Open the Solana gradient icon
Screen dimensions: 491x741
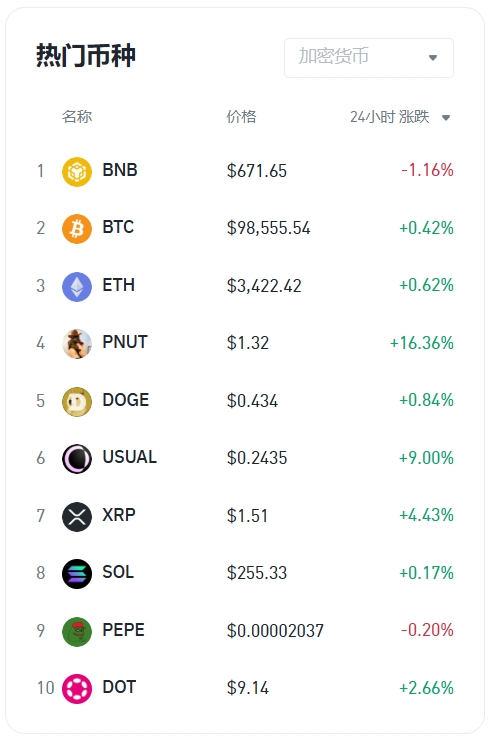[x=77, y=573]
